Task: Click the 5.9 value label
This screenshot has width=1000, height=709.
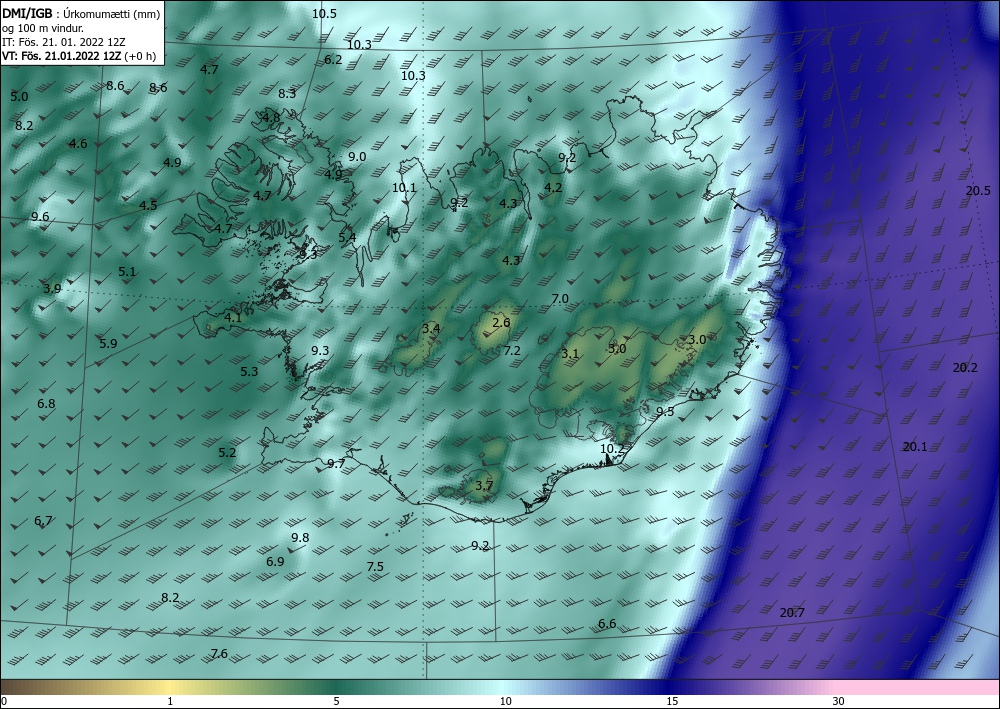Action: coord(108,344)
